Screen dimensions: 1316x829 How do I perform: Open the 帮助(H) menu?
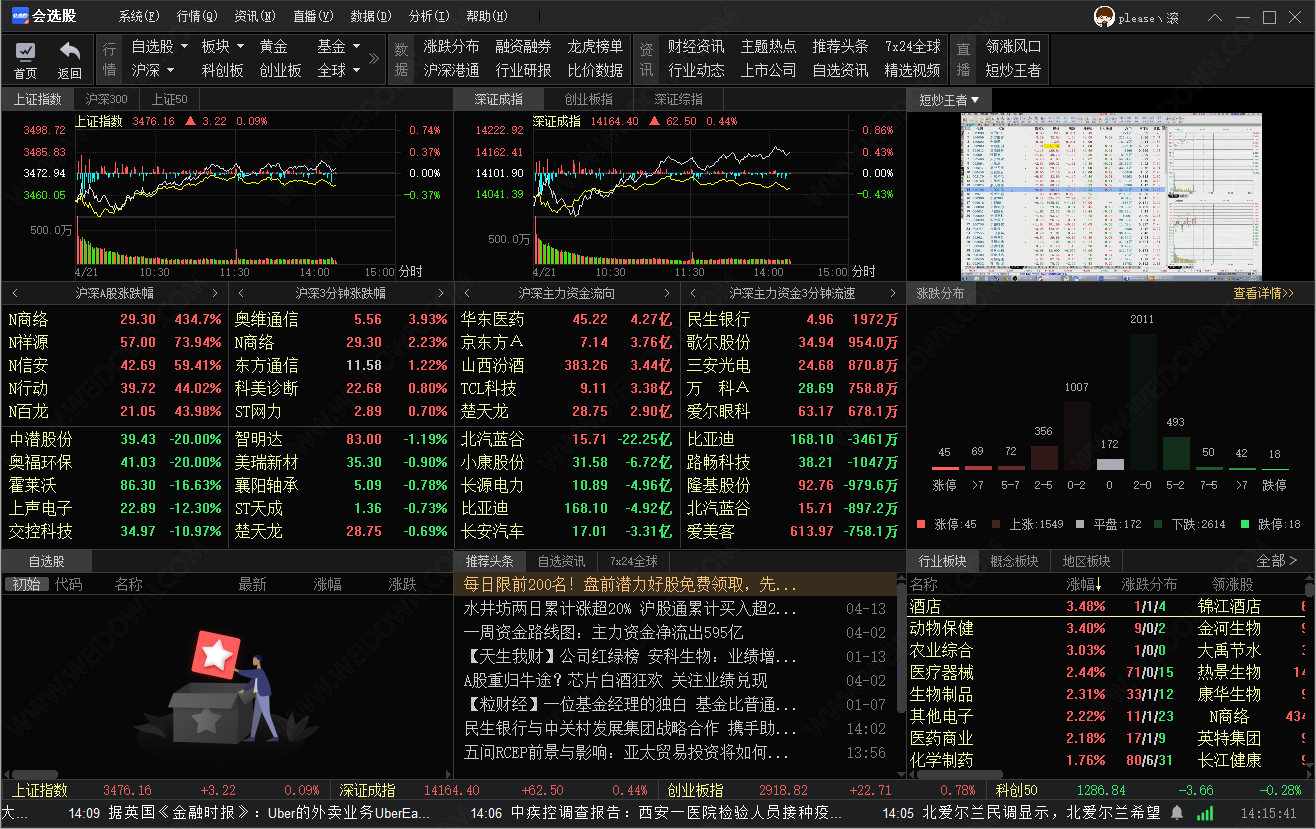coord(487,17)
